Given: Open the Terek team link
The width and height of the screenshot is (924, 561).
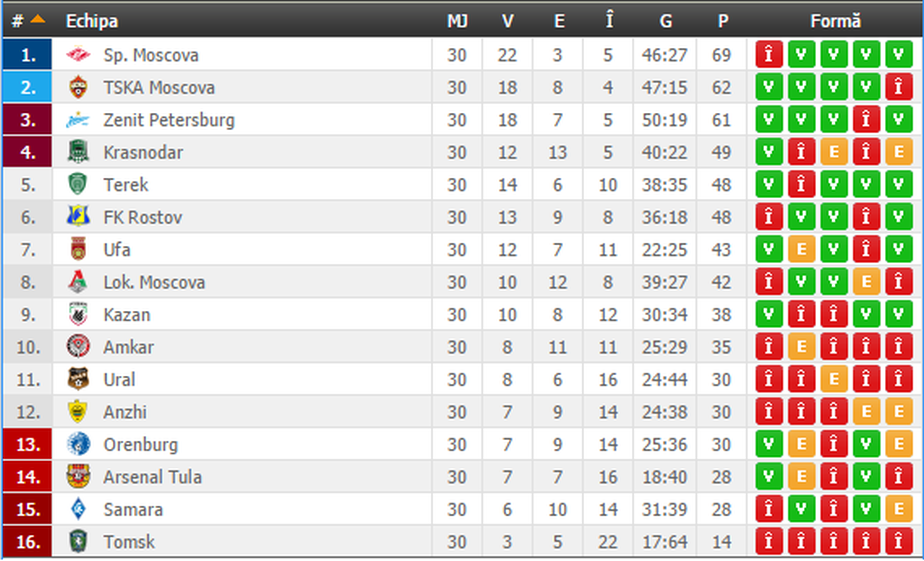Looking at the screenshot, I should [126, 185].
